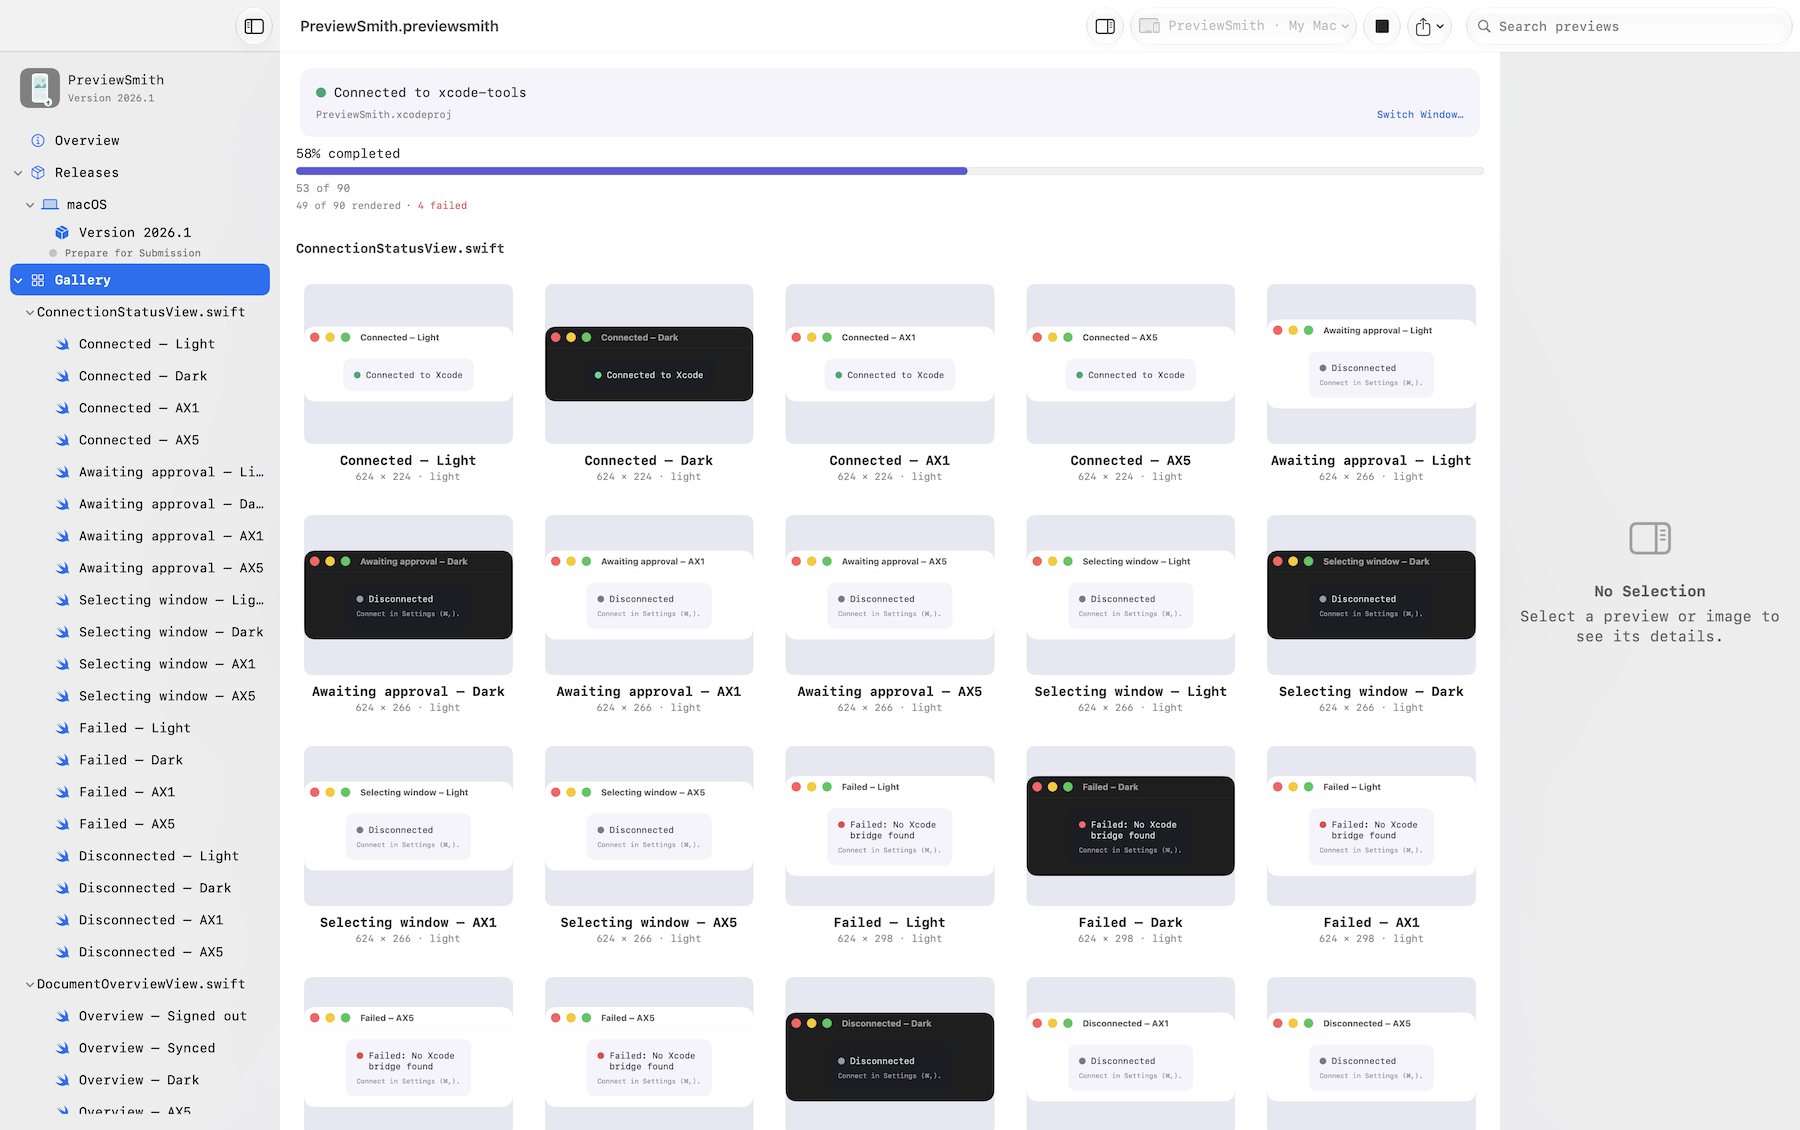The image size is (1800, 1130).
Task: Click the Releases box icon
Action: click(38, 173)
